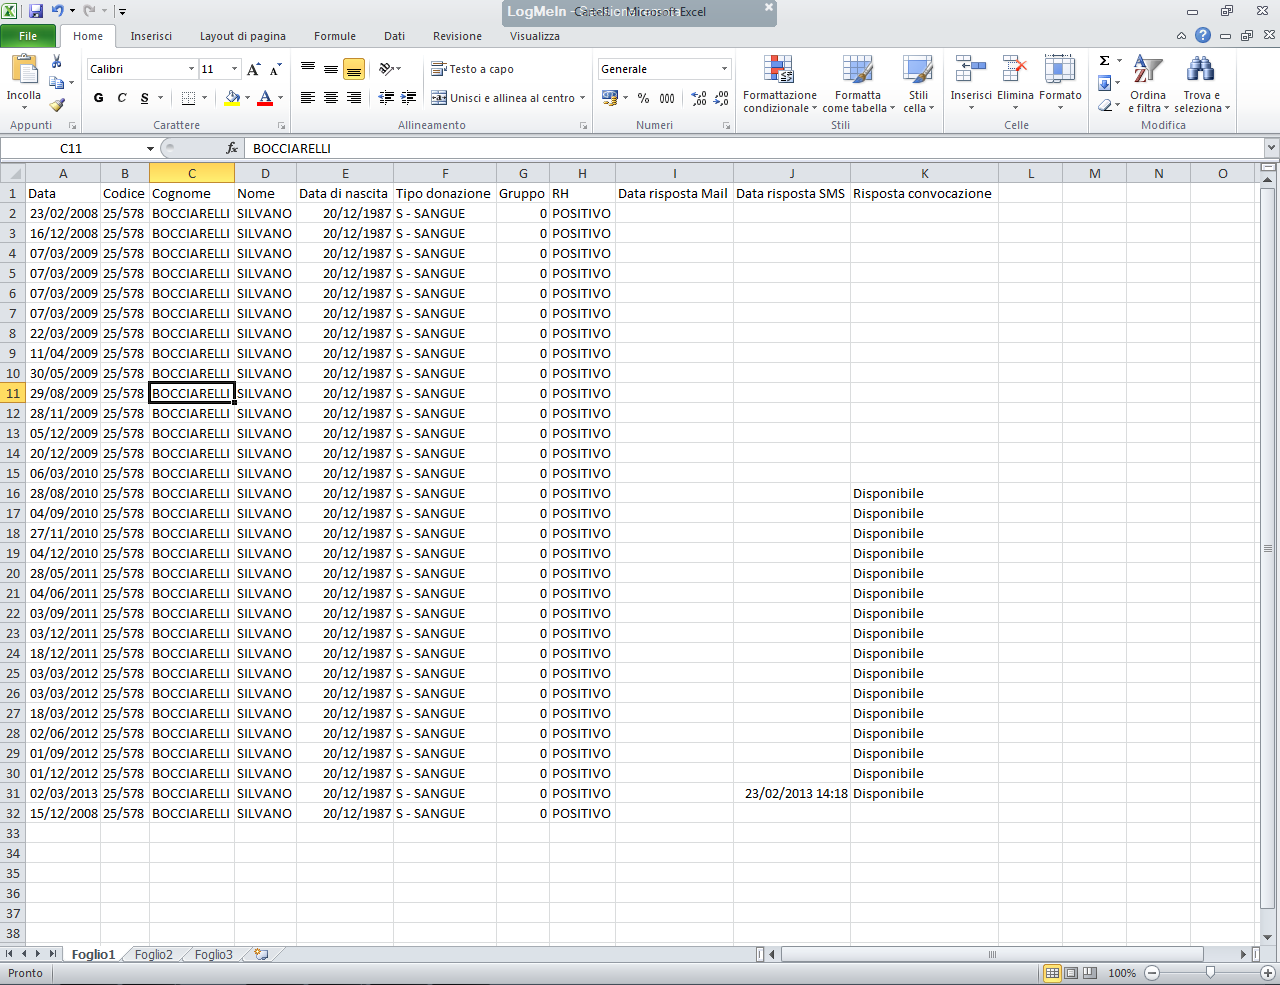Align text to the top
This screenshot has width=1280, height=985.
point(308,69)
